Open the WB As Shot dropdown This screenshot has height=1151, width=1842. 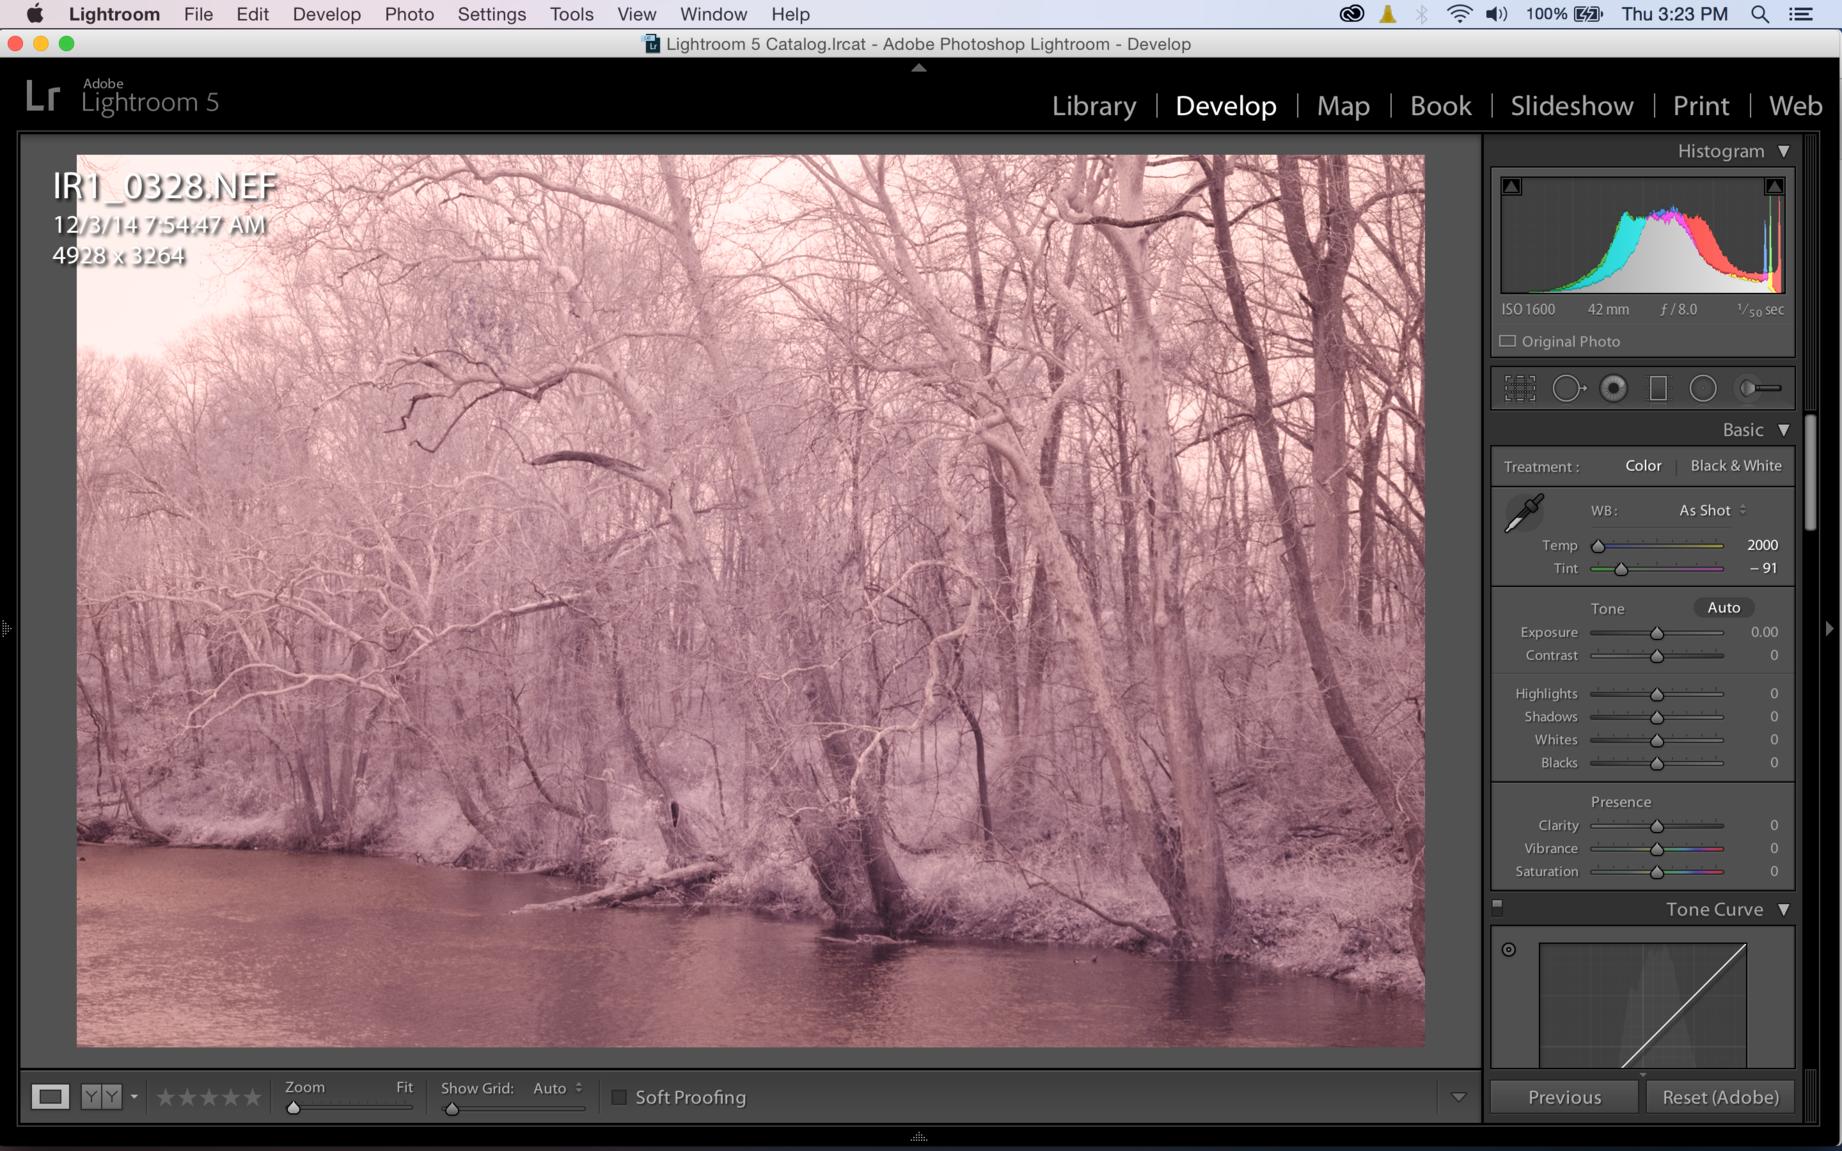click(x=1712, y=510)
